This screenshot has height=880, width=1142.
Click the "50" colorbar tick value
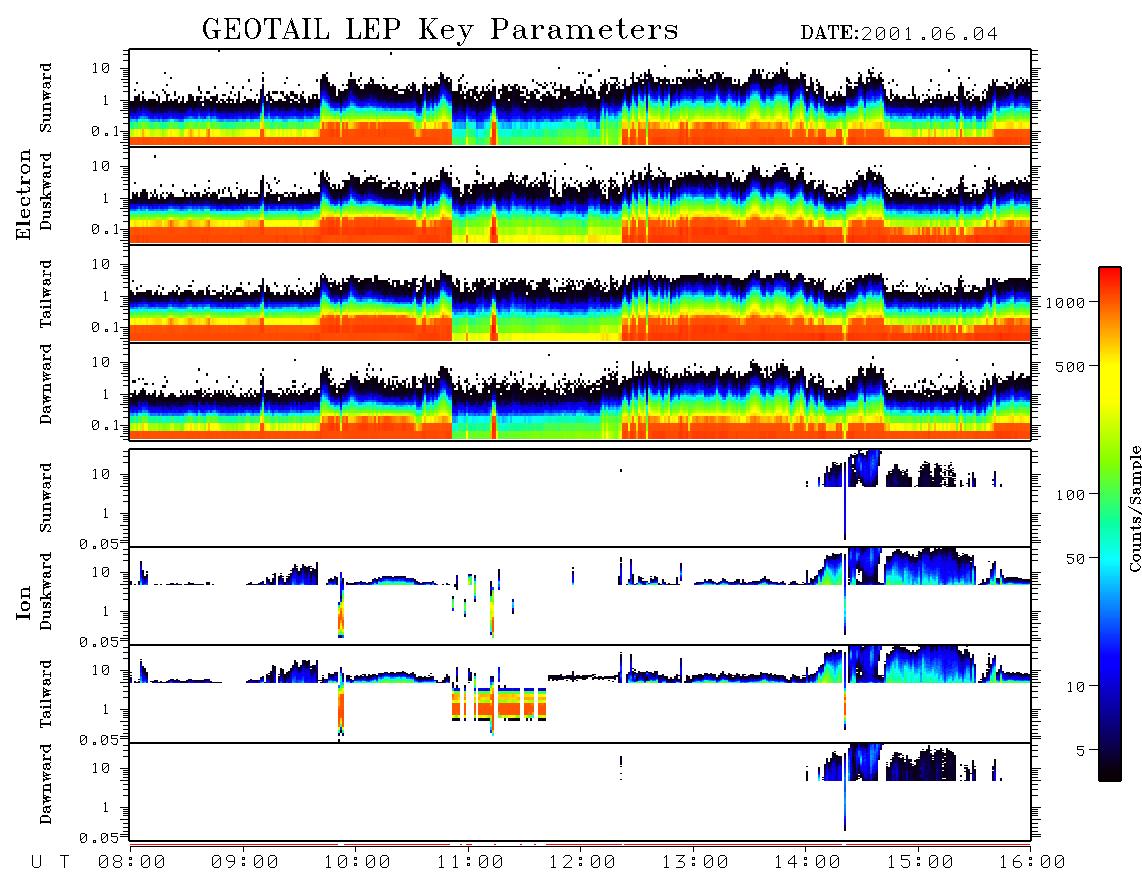1076,559
